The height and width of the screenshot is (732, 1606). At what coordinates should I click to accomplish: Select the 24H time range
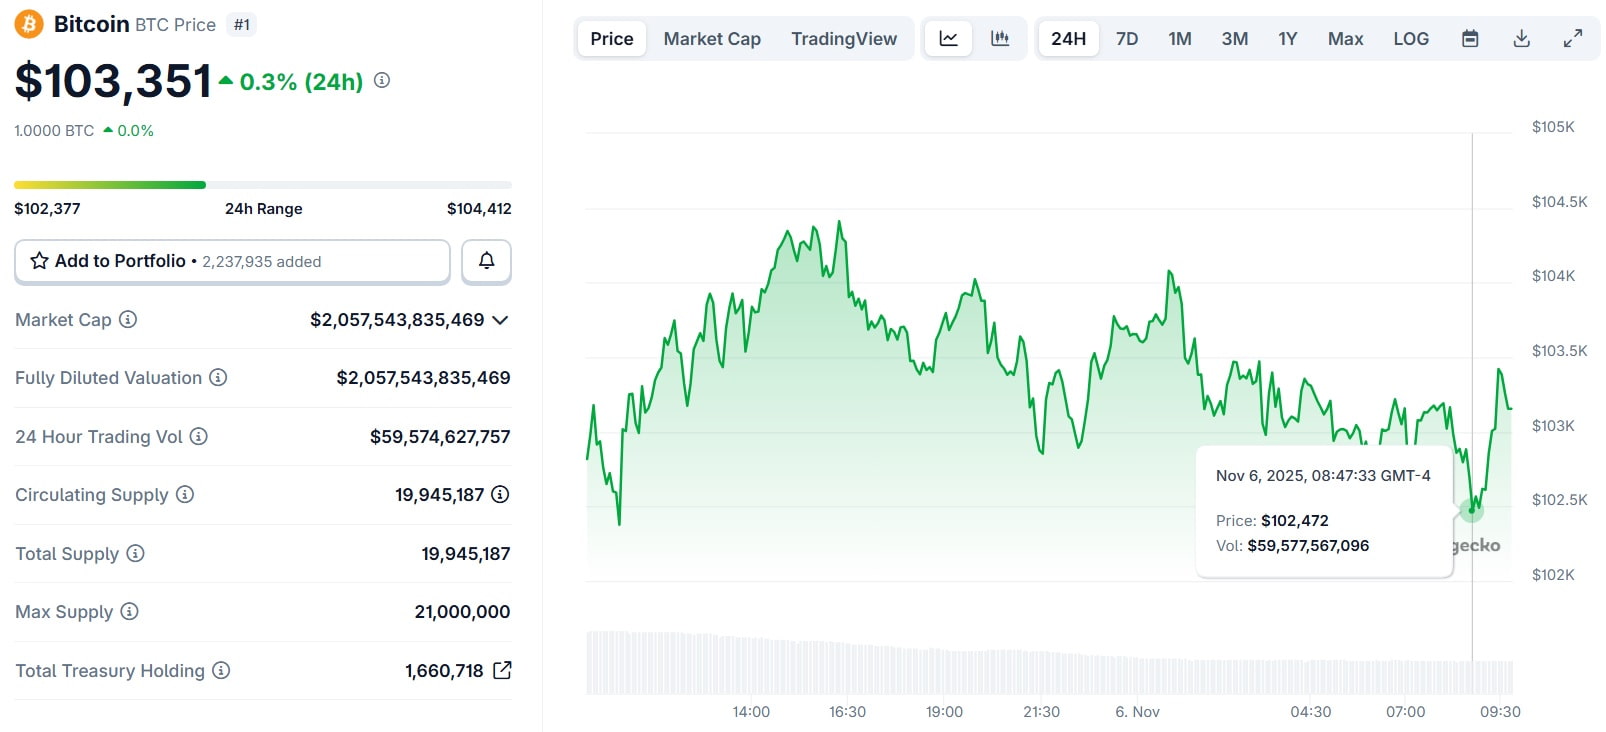click(x=1068, y=39)
